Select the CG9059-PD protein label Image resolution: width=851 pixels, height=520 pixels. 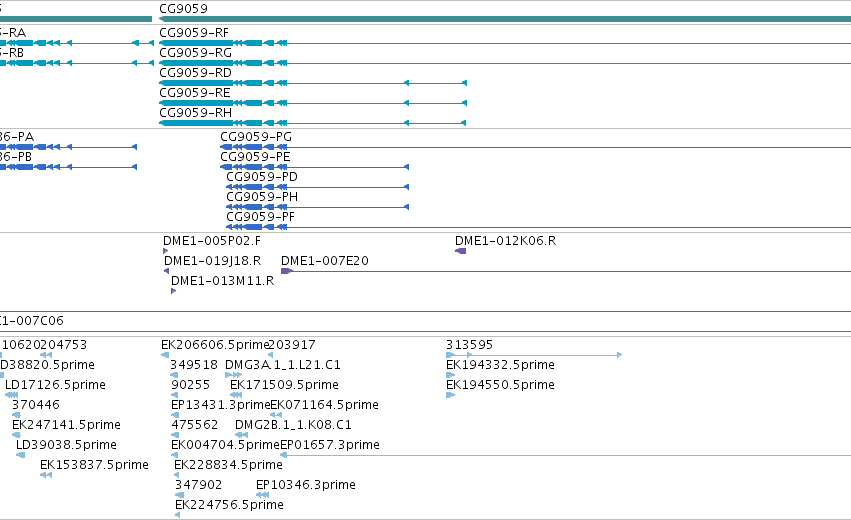(x=262, y=177)
